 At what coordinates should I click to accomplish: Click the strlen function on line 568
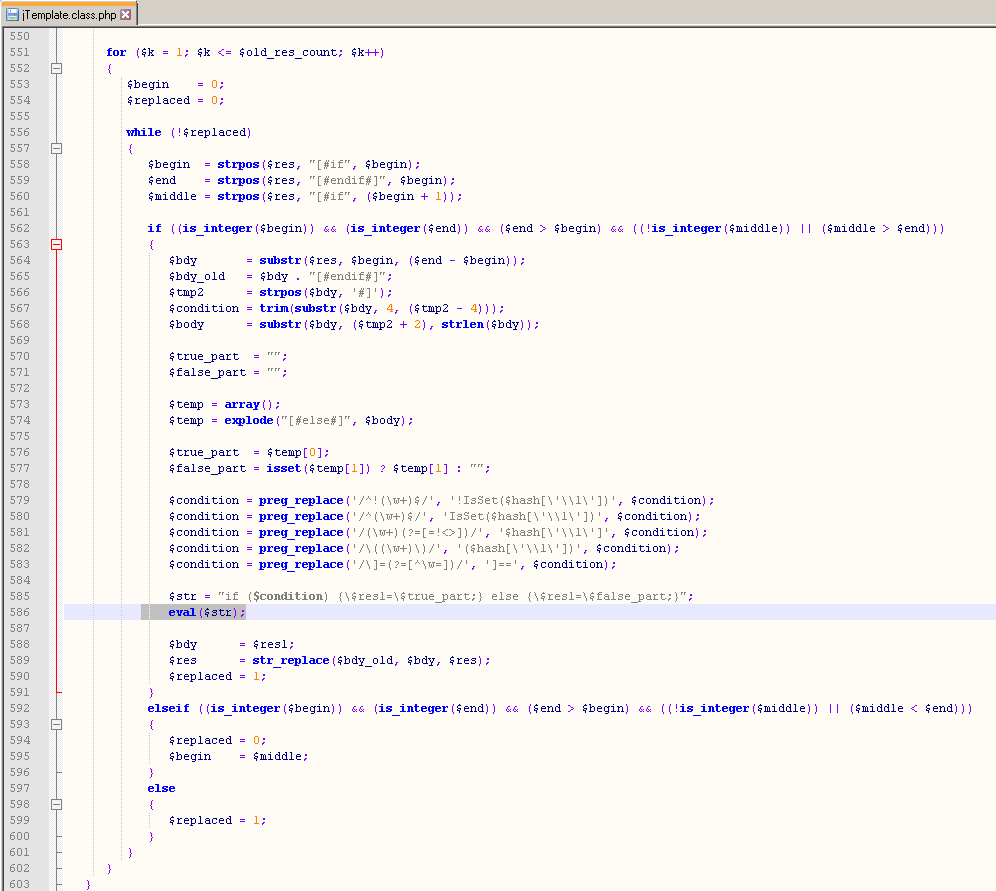pyautogui.click(x=461, y=324)
